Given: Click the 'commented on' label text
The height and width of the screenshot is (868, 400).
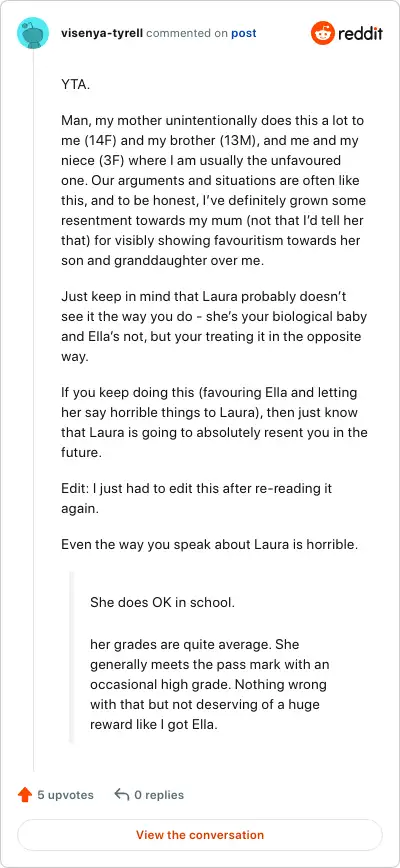Looking at the screenshot, I should pos(187,33).
